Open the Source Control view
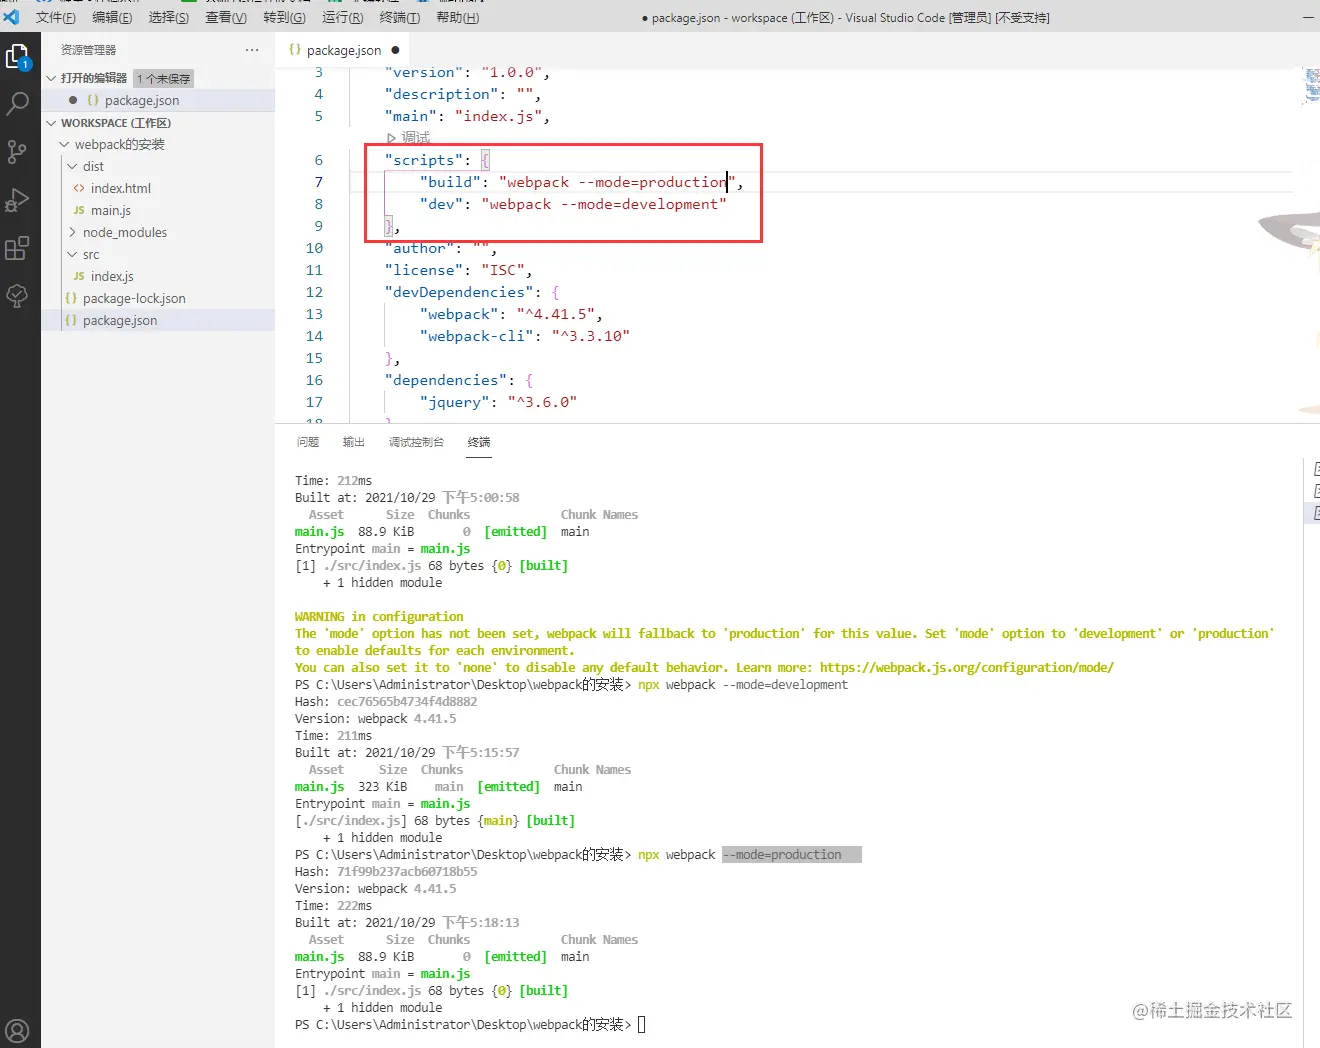 [17, 151]
